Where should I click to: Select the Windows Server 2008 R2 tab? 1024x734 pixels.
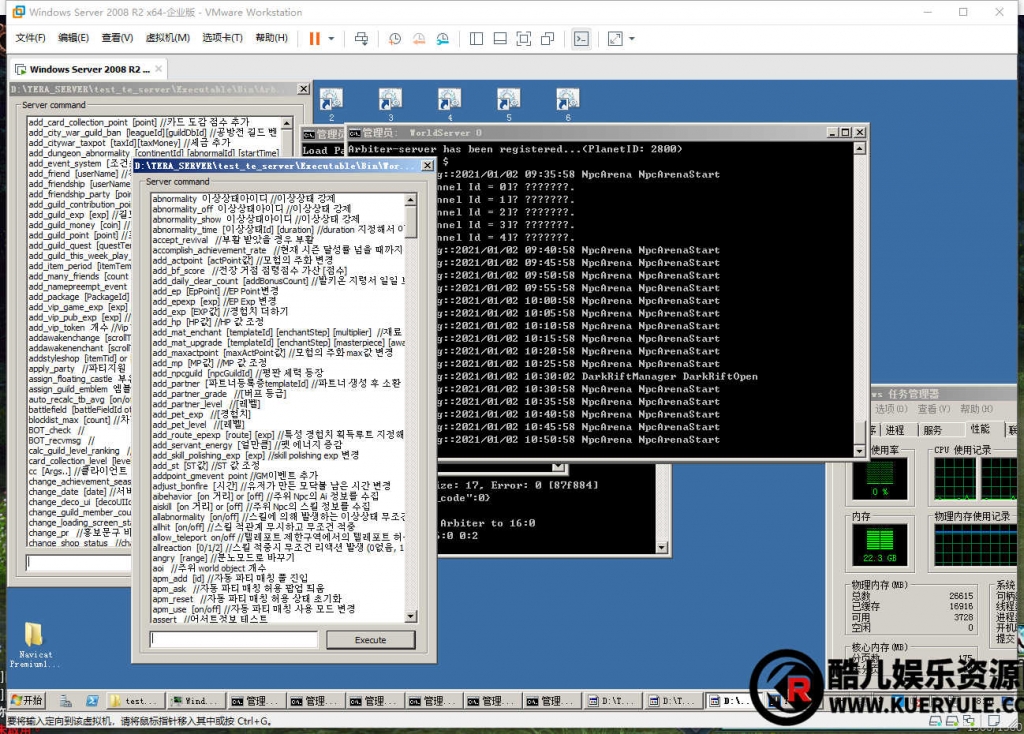coord(89,69)
